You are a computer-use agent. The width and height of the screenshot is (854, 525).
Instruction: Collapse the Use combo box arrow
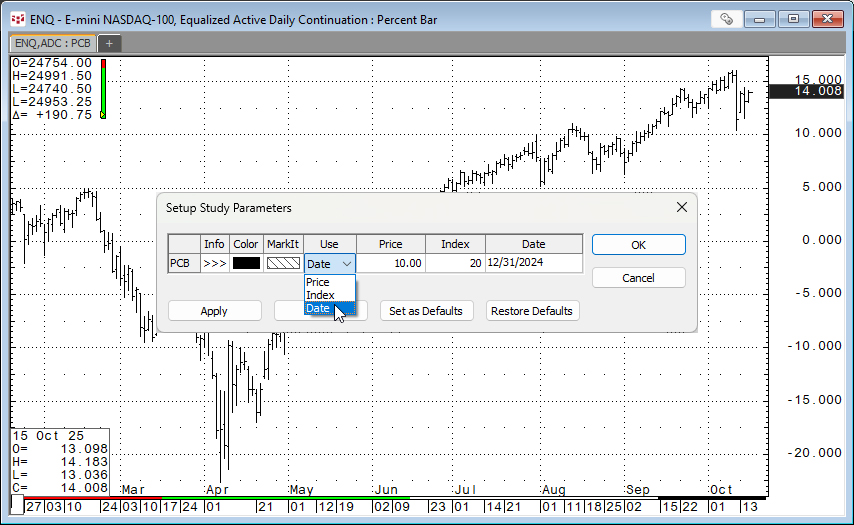coord(346,264)
